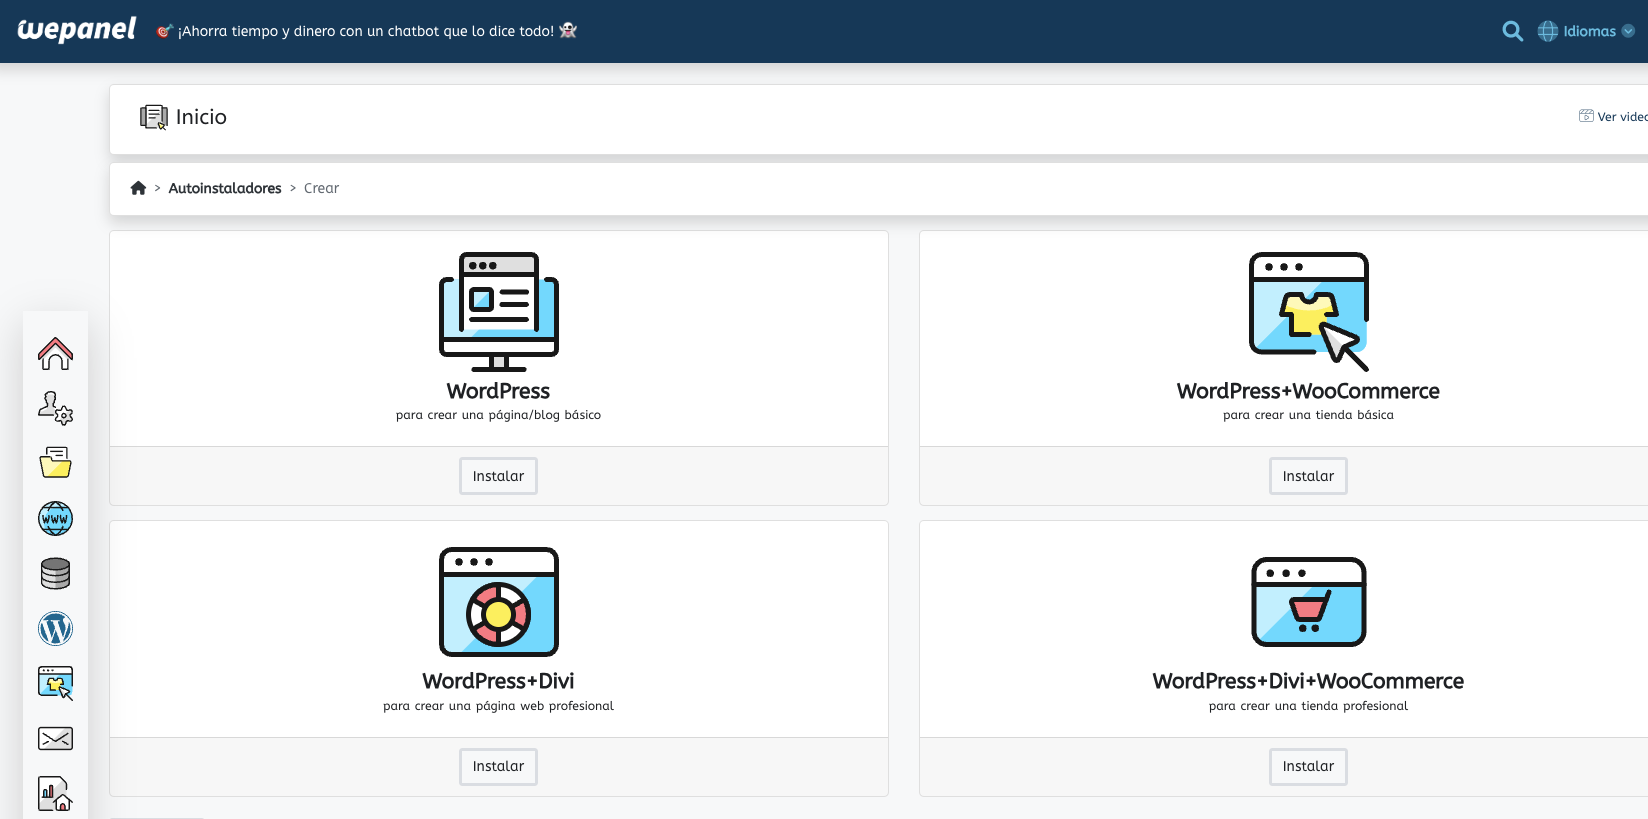Image resolution: width=1648 pixels, height=819 pixels.
Task: Go to Autoinstaladores in the breadcrumb
Action: 225,188
